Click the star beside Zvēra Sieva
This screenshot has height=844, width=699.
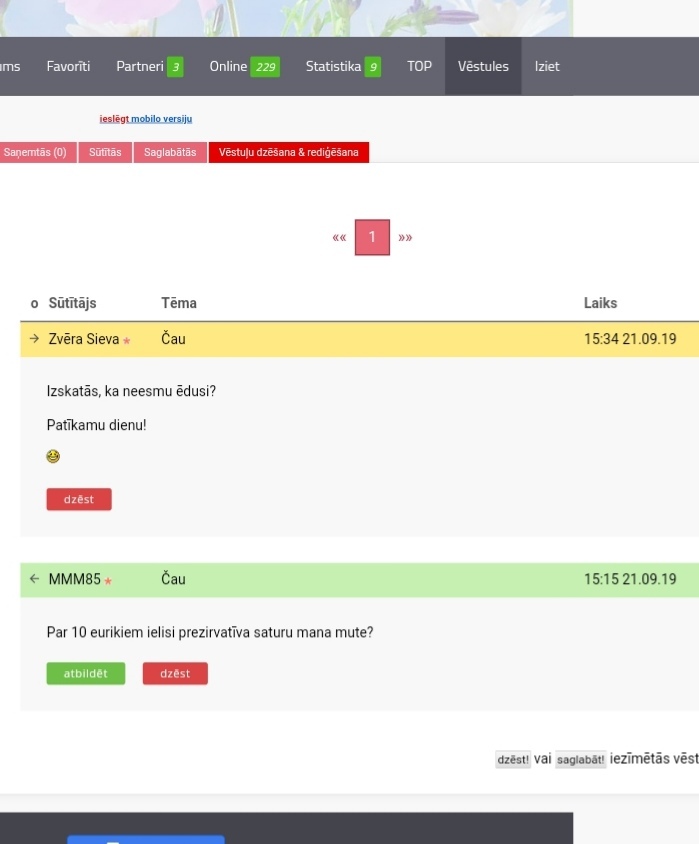[x=127, y=341]
